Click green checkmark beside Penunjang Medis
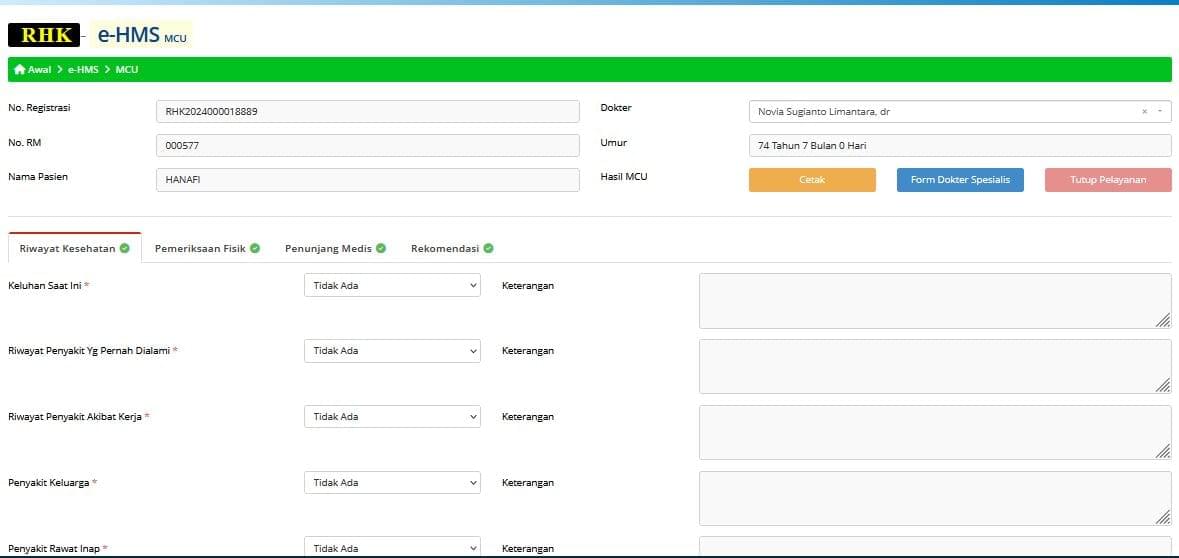Viewport: 1179px width, 558px height. pyautogui.click(x=382, y=248)
